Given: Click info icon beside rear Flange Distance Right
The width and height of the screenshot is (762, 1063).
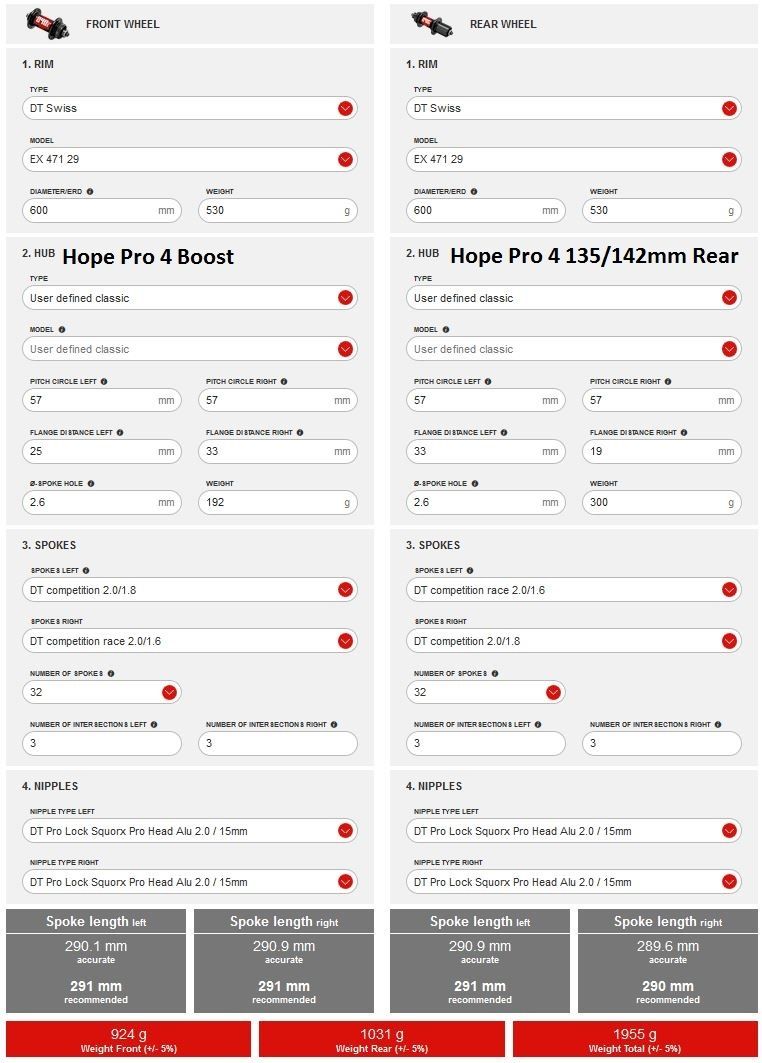Looking at the screenshot, I should (684, 433).
